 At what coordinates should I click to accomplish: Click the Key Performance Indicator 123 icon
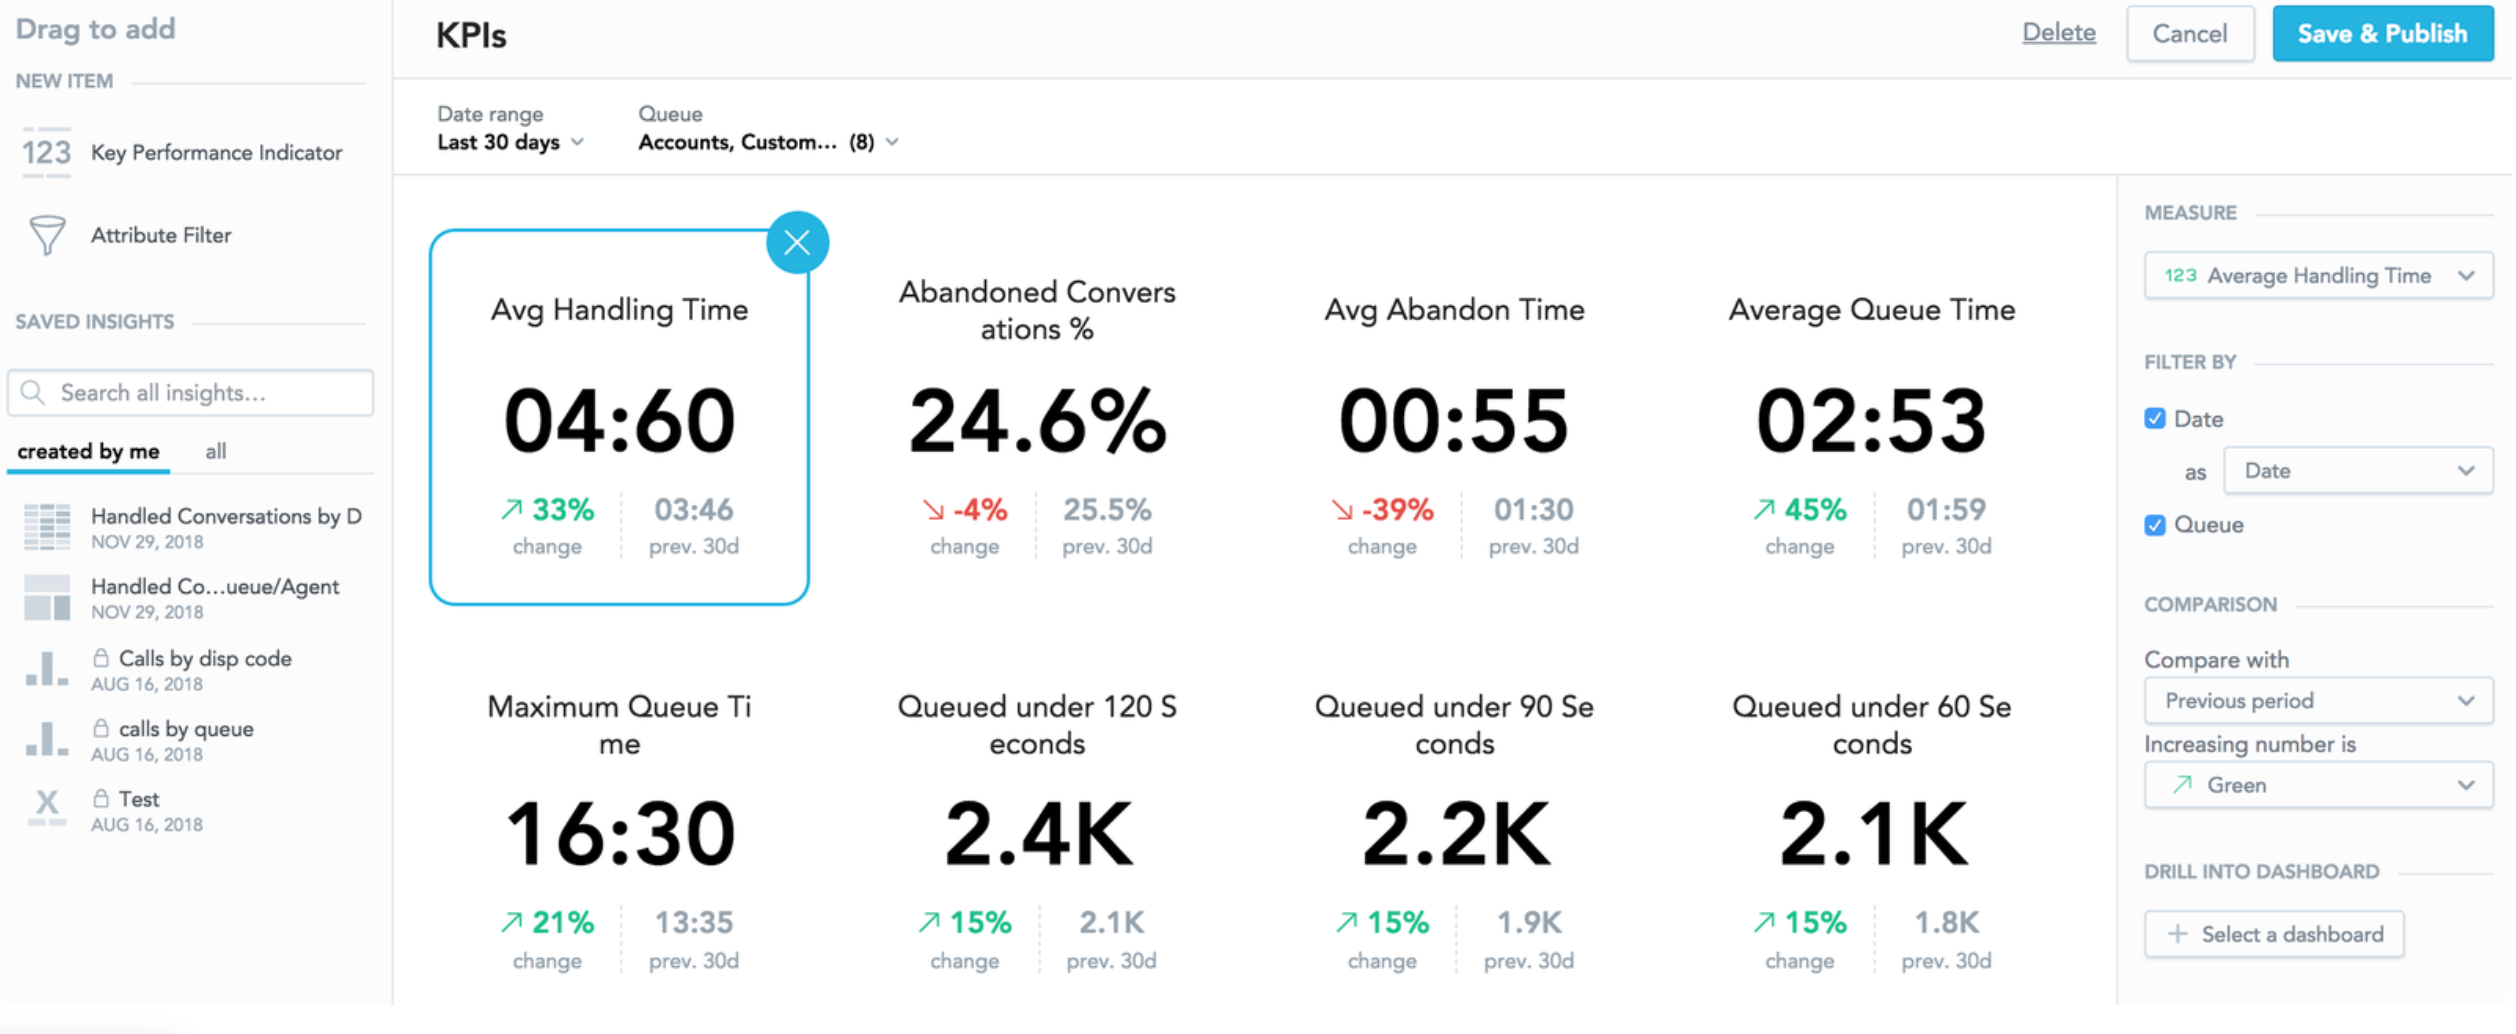click(x=46, y=153)
